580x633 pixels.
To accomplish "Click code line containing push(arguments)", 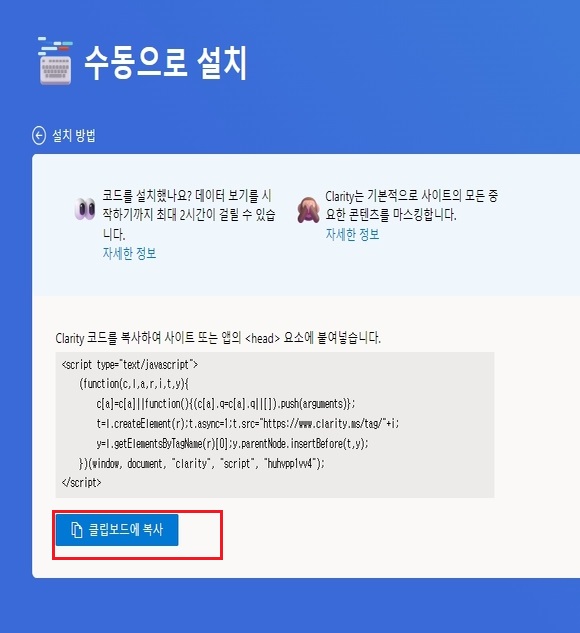I will click(x=226, y=404).
